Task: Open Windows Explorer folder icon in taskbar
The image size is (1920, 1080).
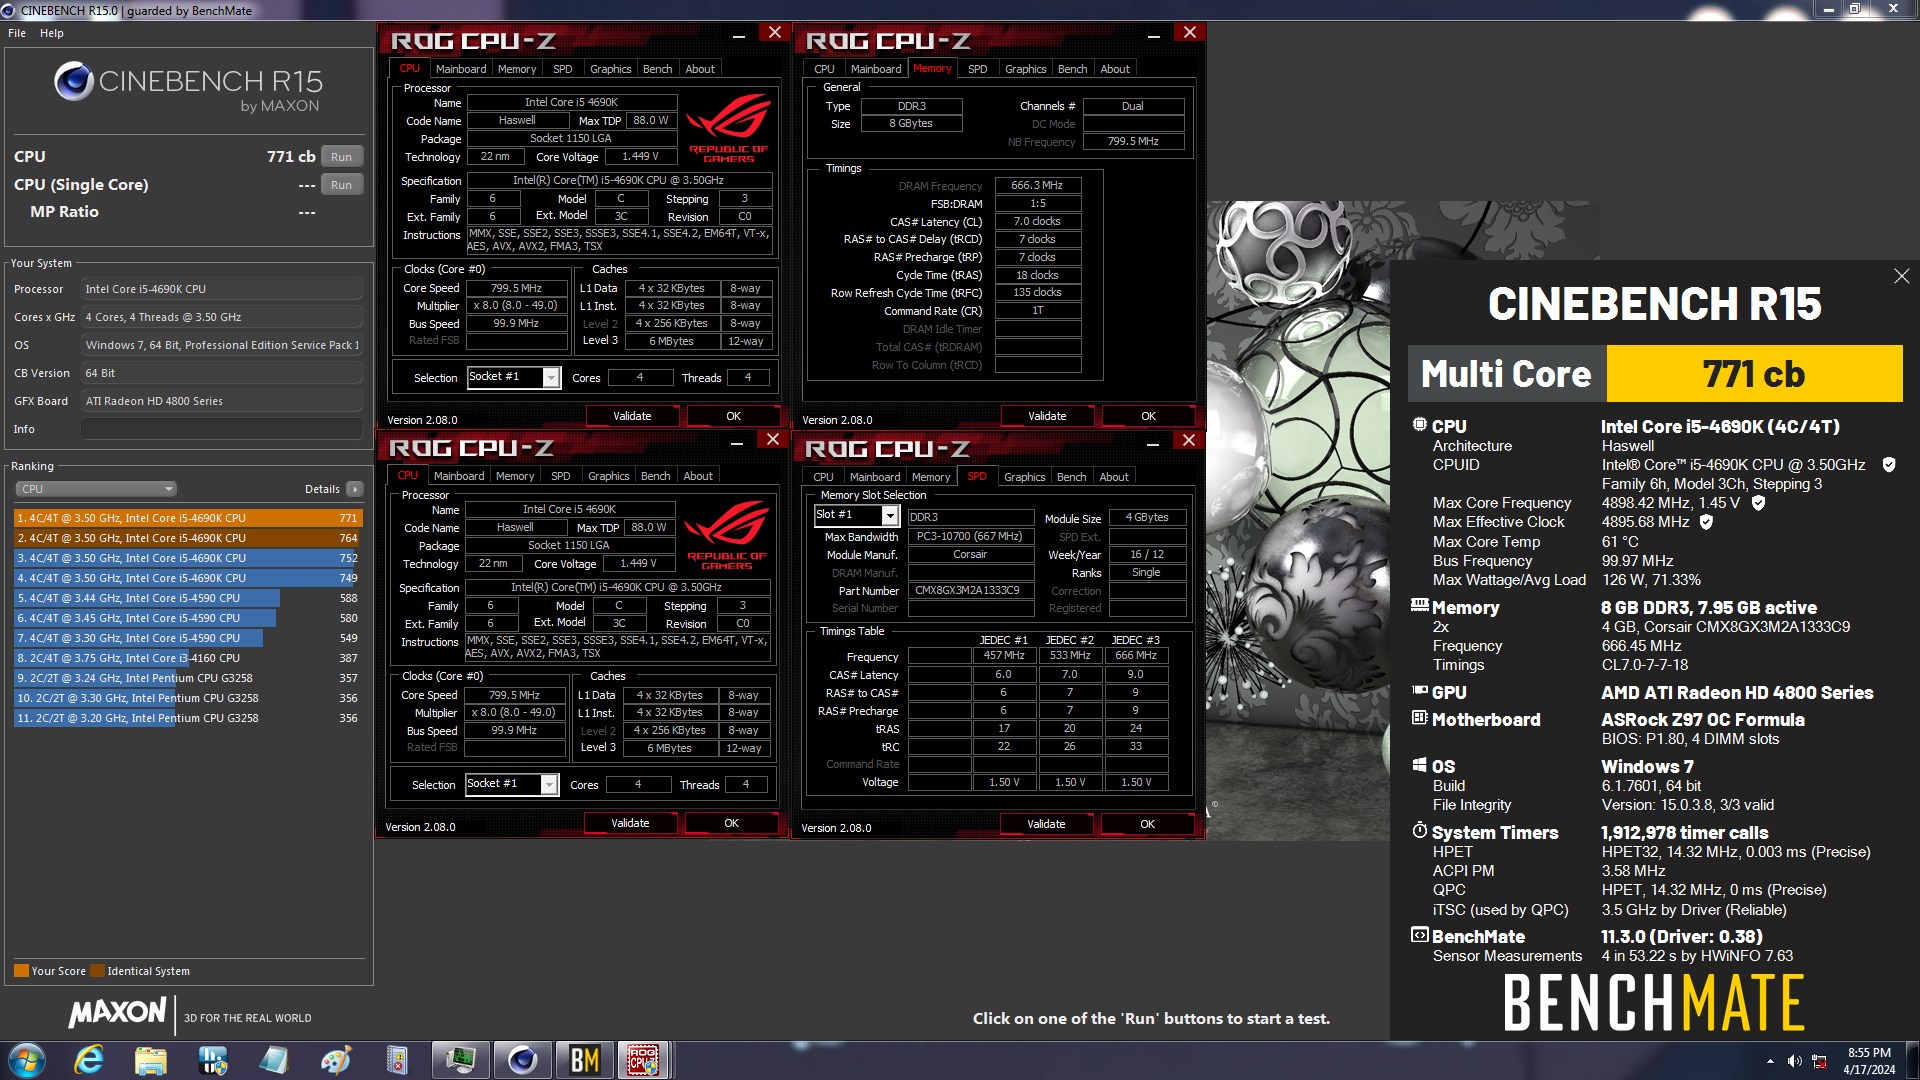Action: pos(151,1060)
